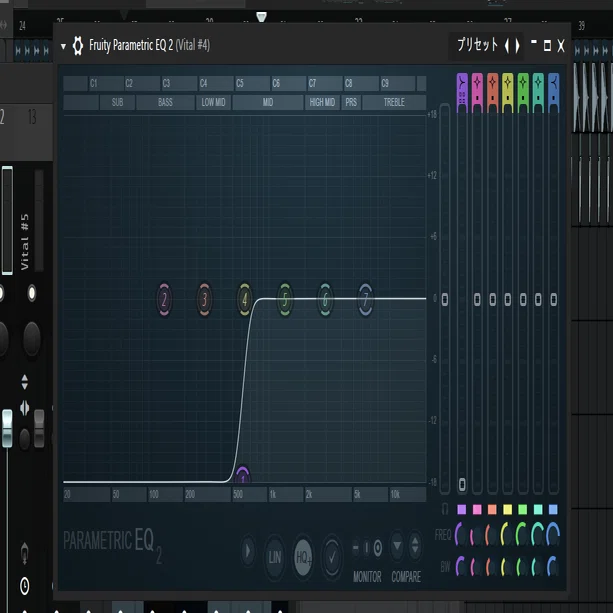Click the mixer up-down arrows stepper icon
Image resolution: width=613 pixels, height=613 pixels.
click(x=24, y=382)
